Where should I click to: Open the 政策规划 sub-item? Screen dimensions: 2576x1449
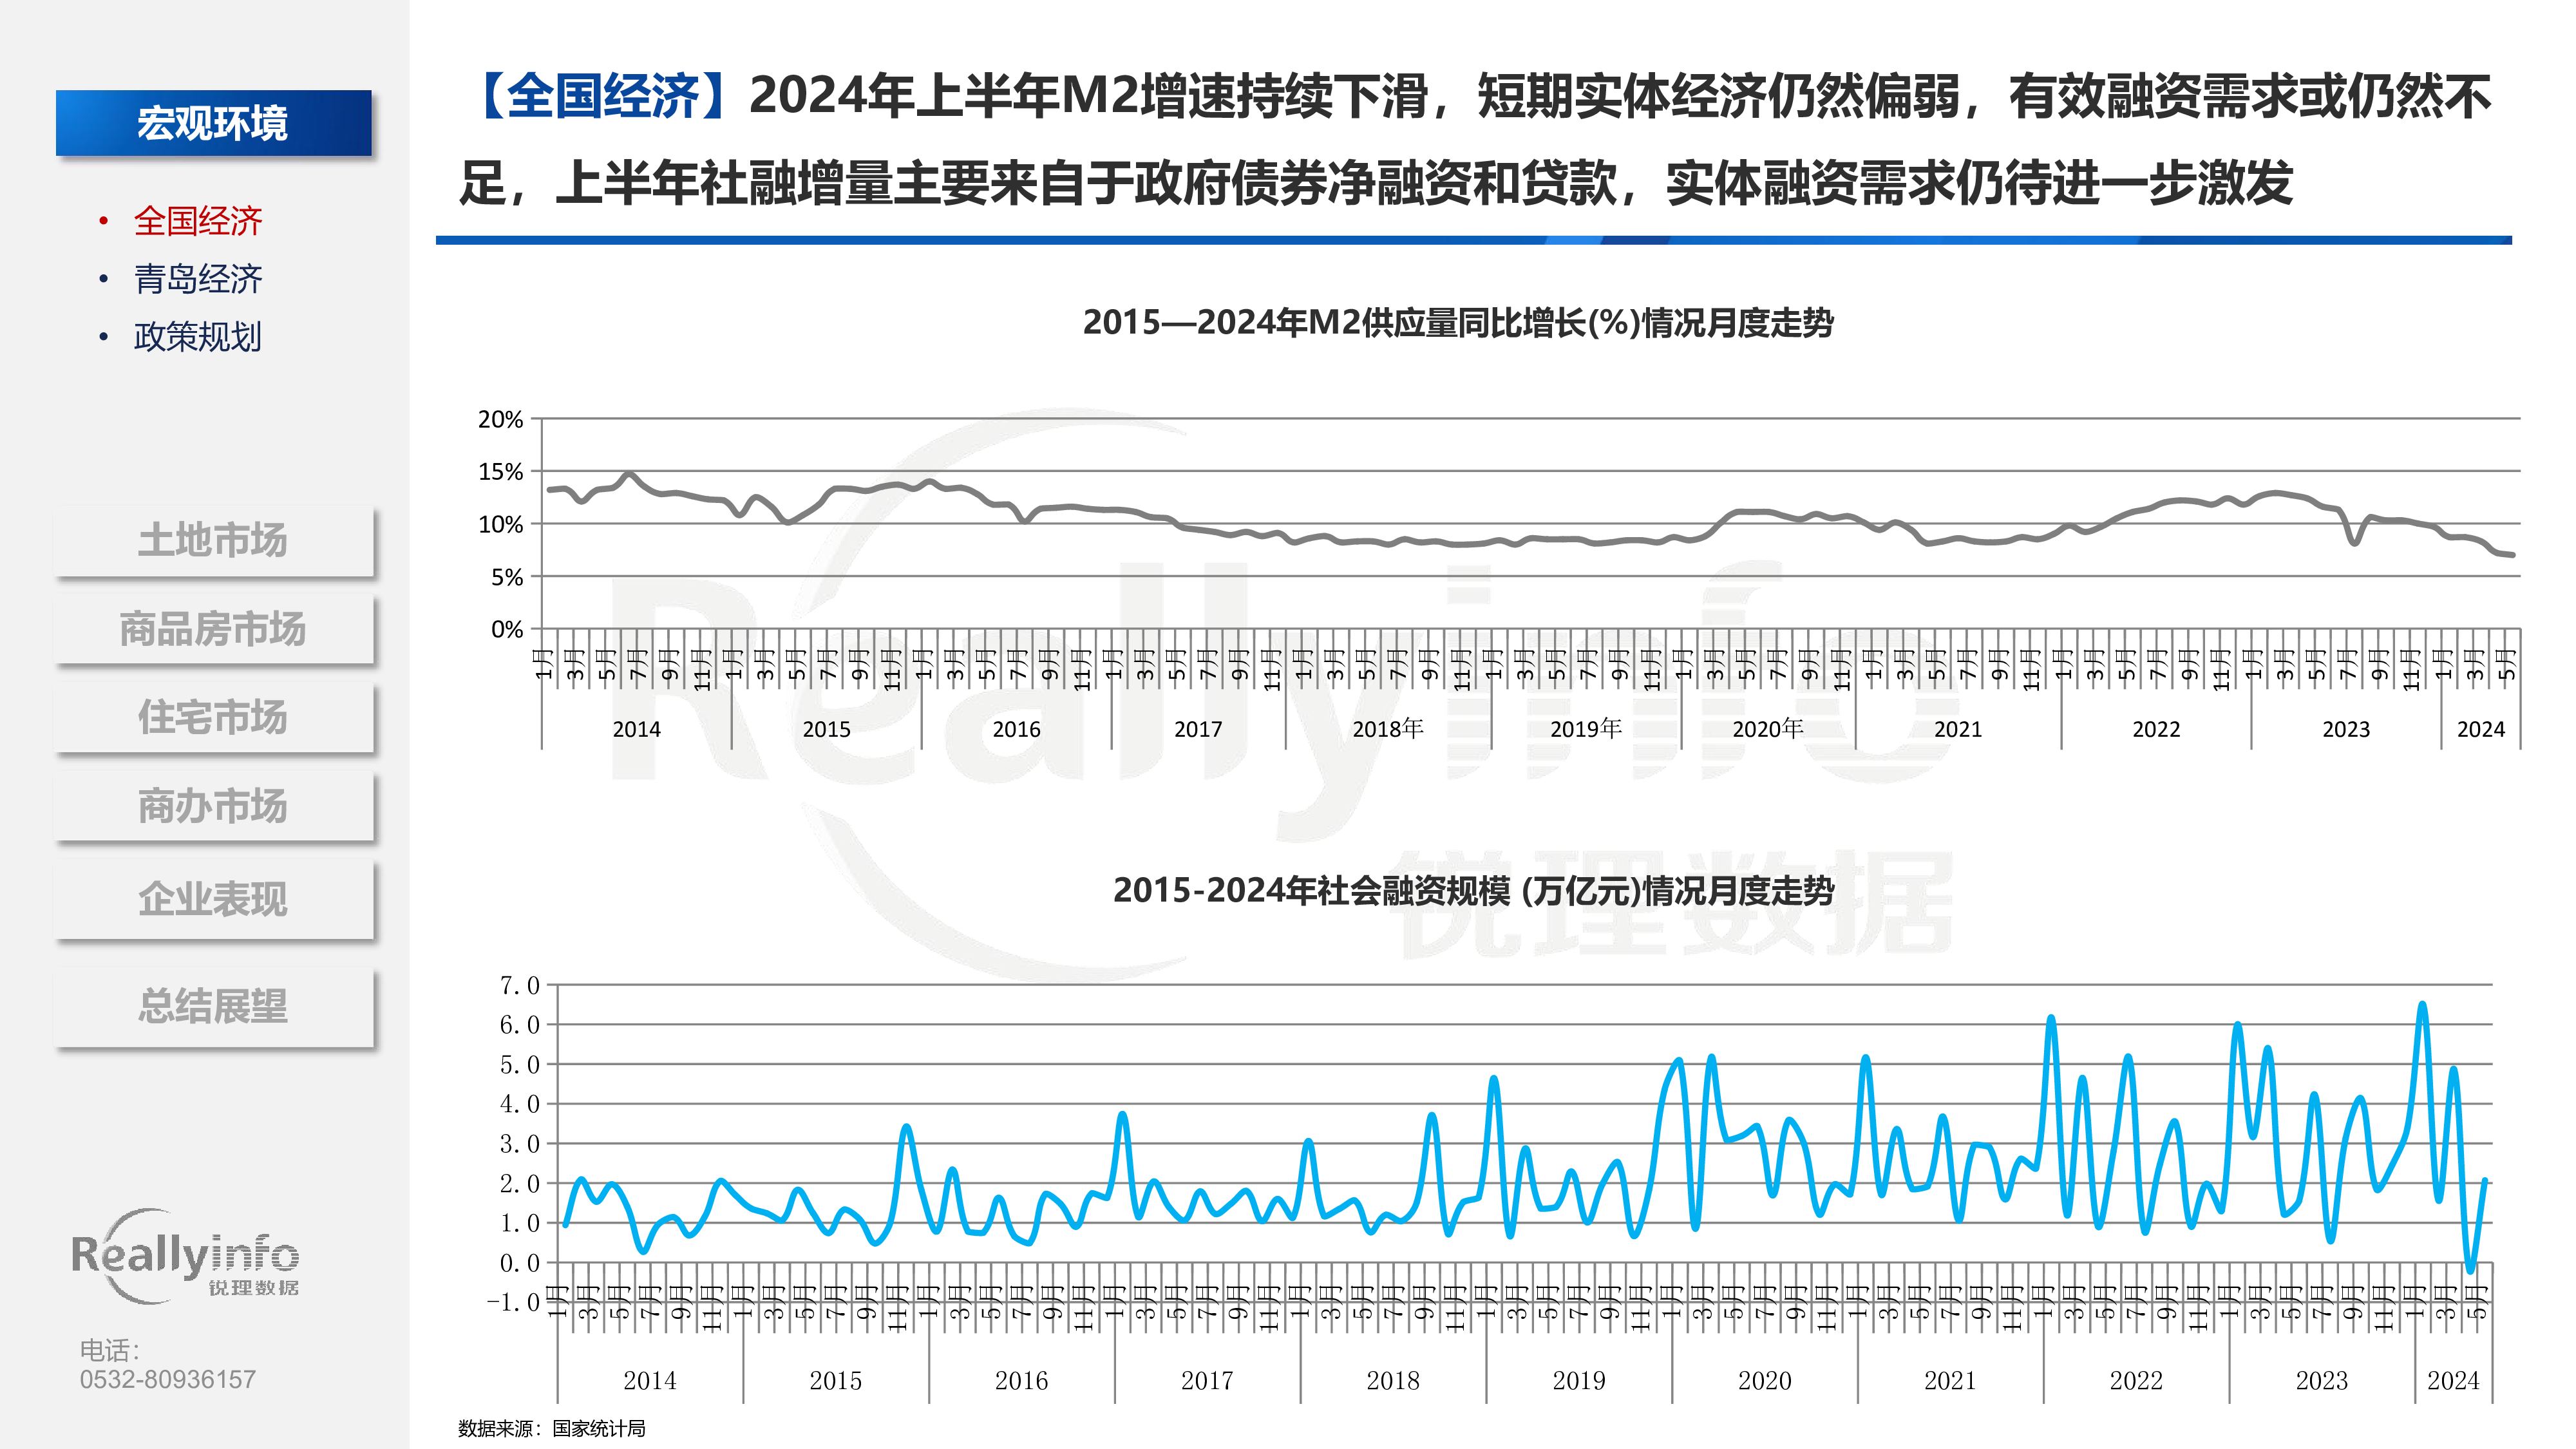[x=197, y=336]
